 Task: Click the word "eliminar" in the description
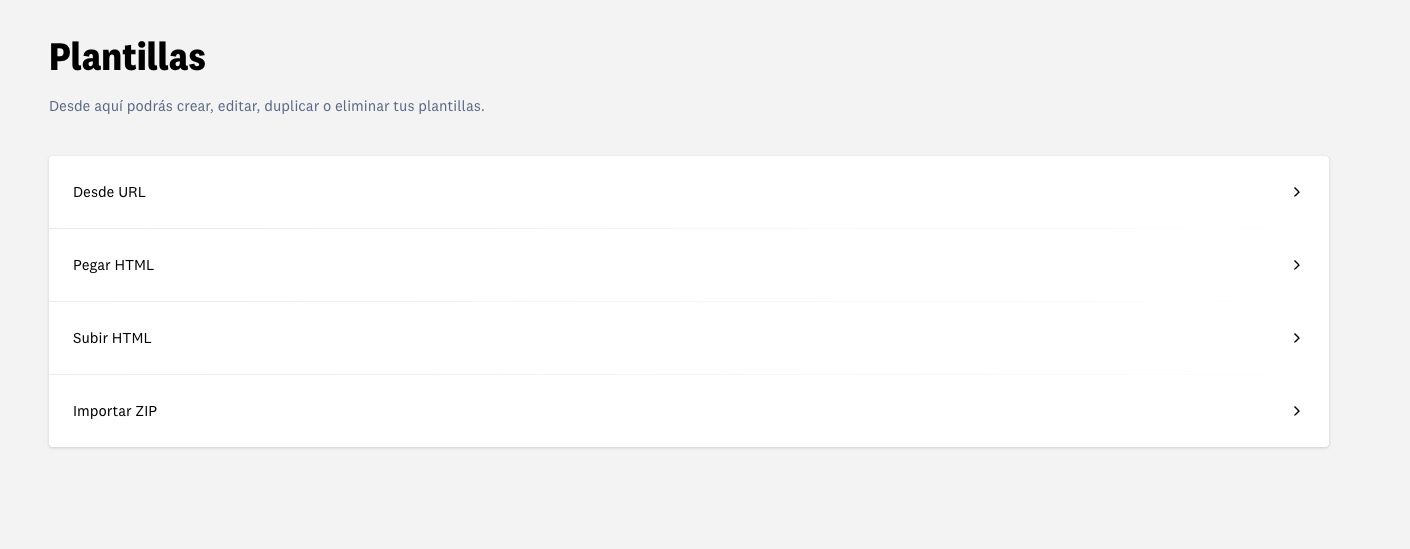point(362,106)
